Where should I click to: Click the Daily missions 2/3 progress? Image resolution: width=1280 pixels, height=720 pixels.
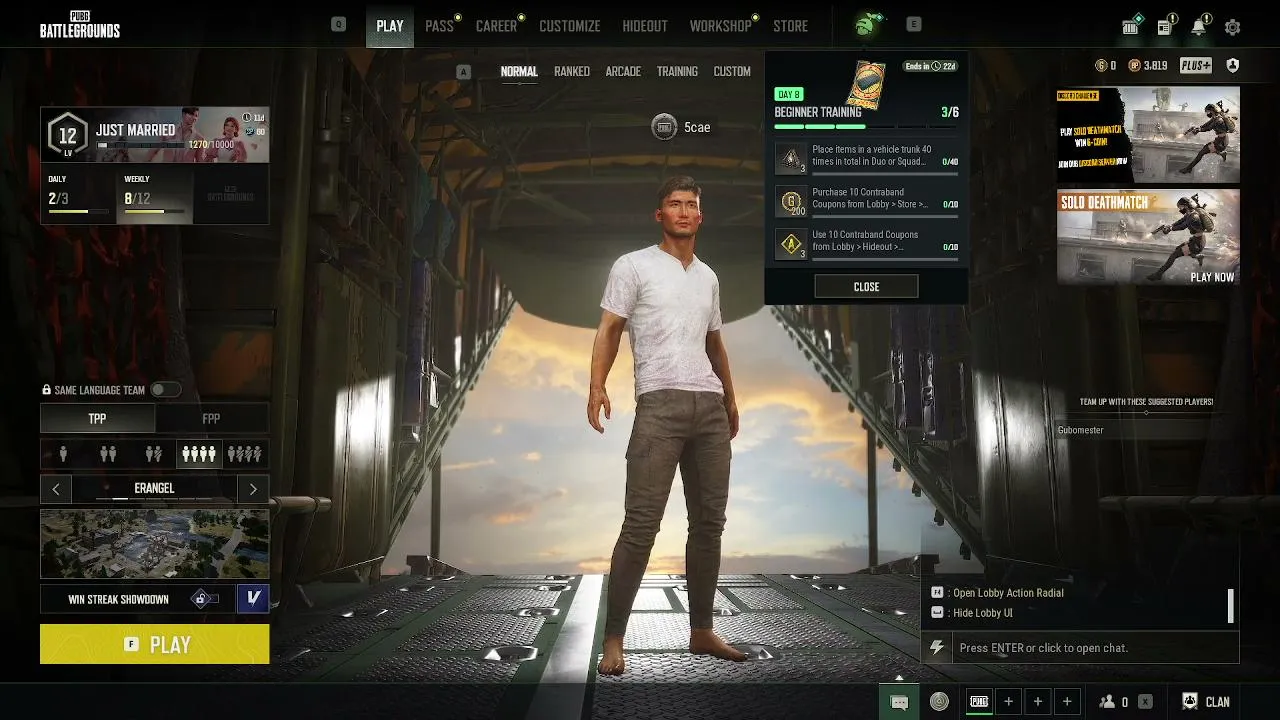pos(78,195)
